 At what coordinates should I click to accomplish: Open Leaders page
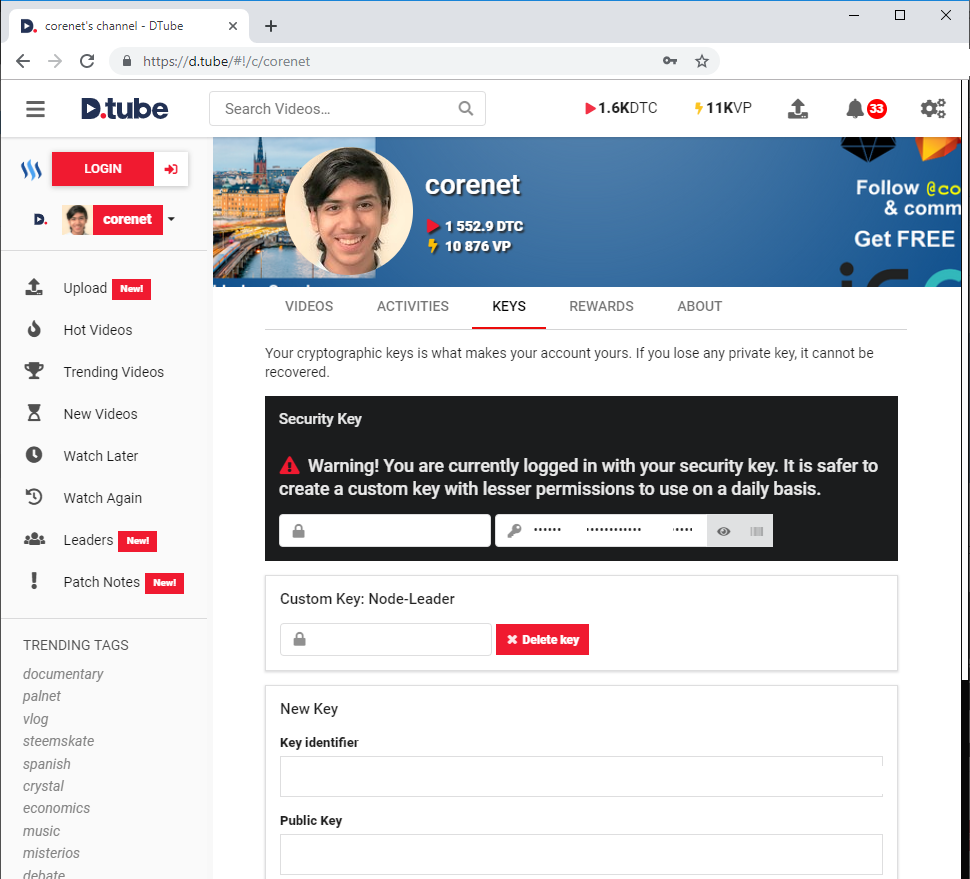[x=88, y=540]
